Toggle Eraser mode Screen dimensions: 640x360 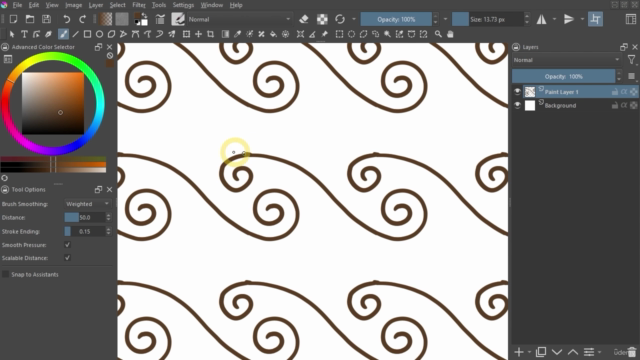[x=304, y=19]
